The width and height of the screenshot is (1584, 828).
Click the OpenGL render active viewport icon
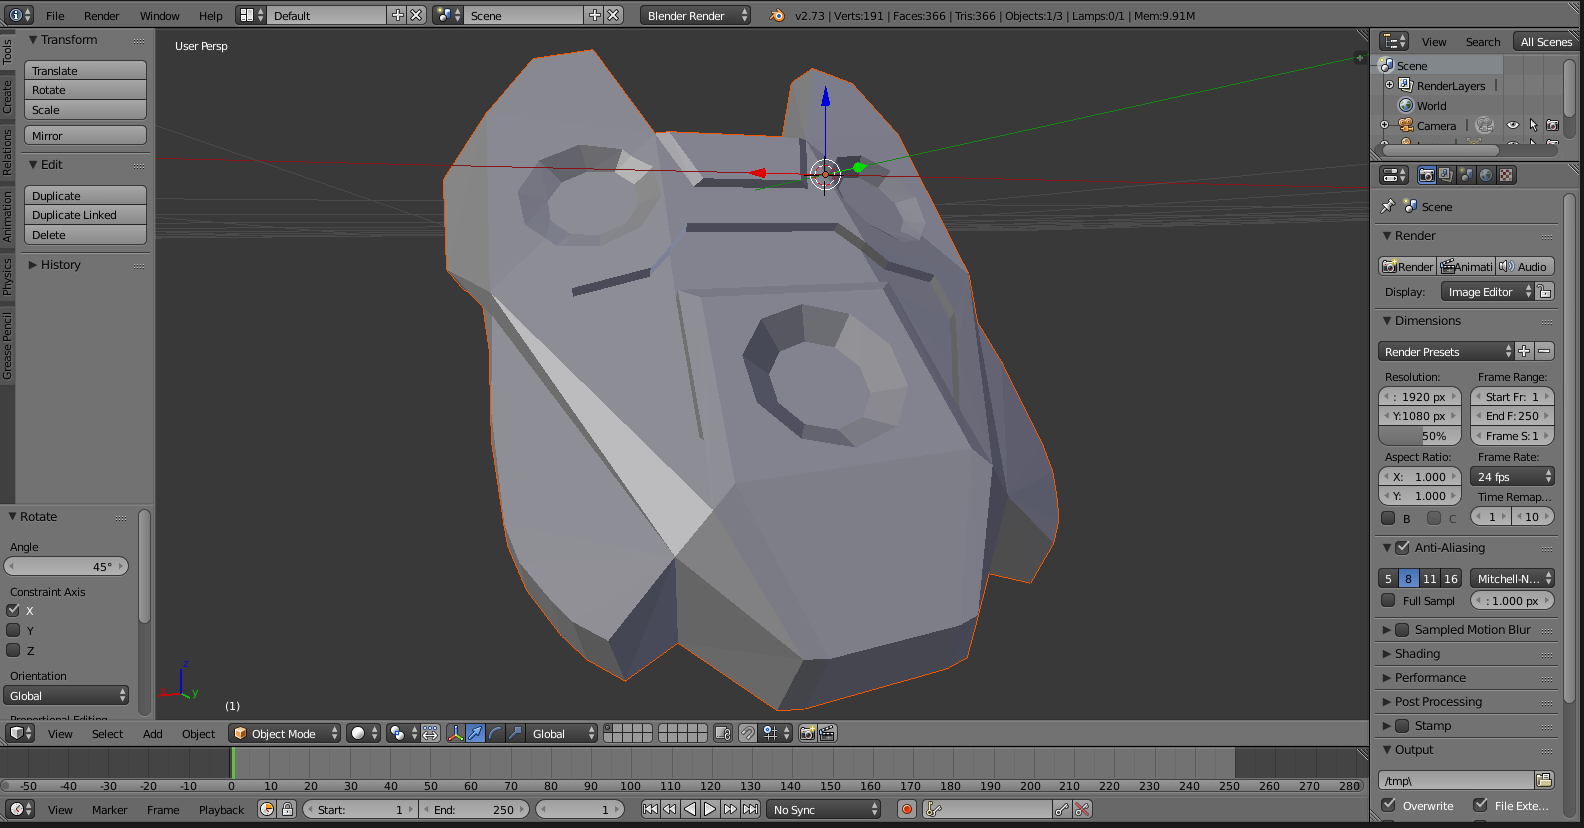point(808,733)
